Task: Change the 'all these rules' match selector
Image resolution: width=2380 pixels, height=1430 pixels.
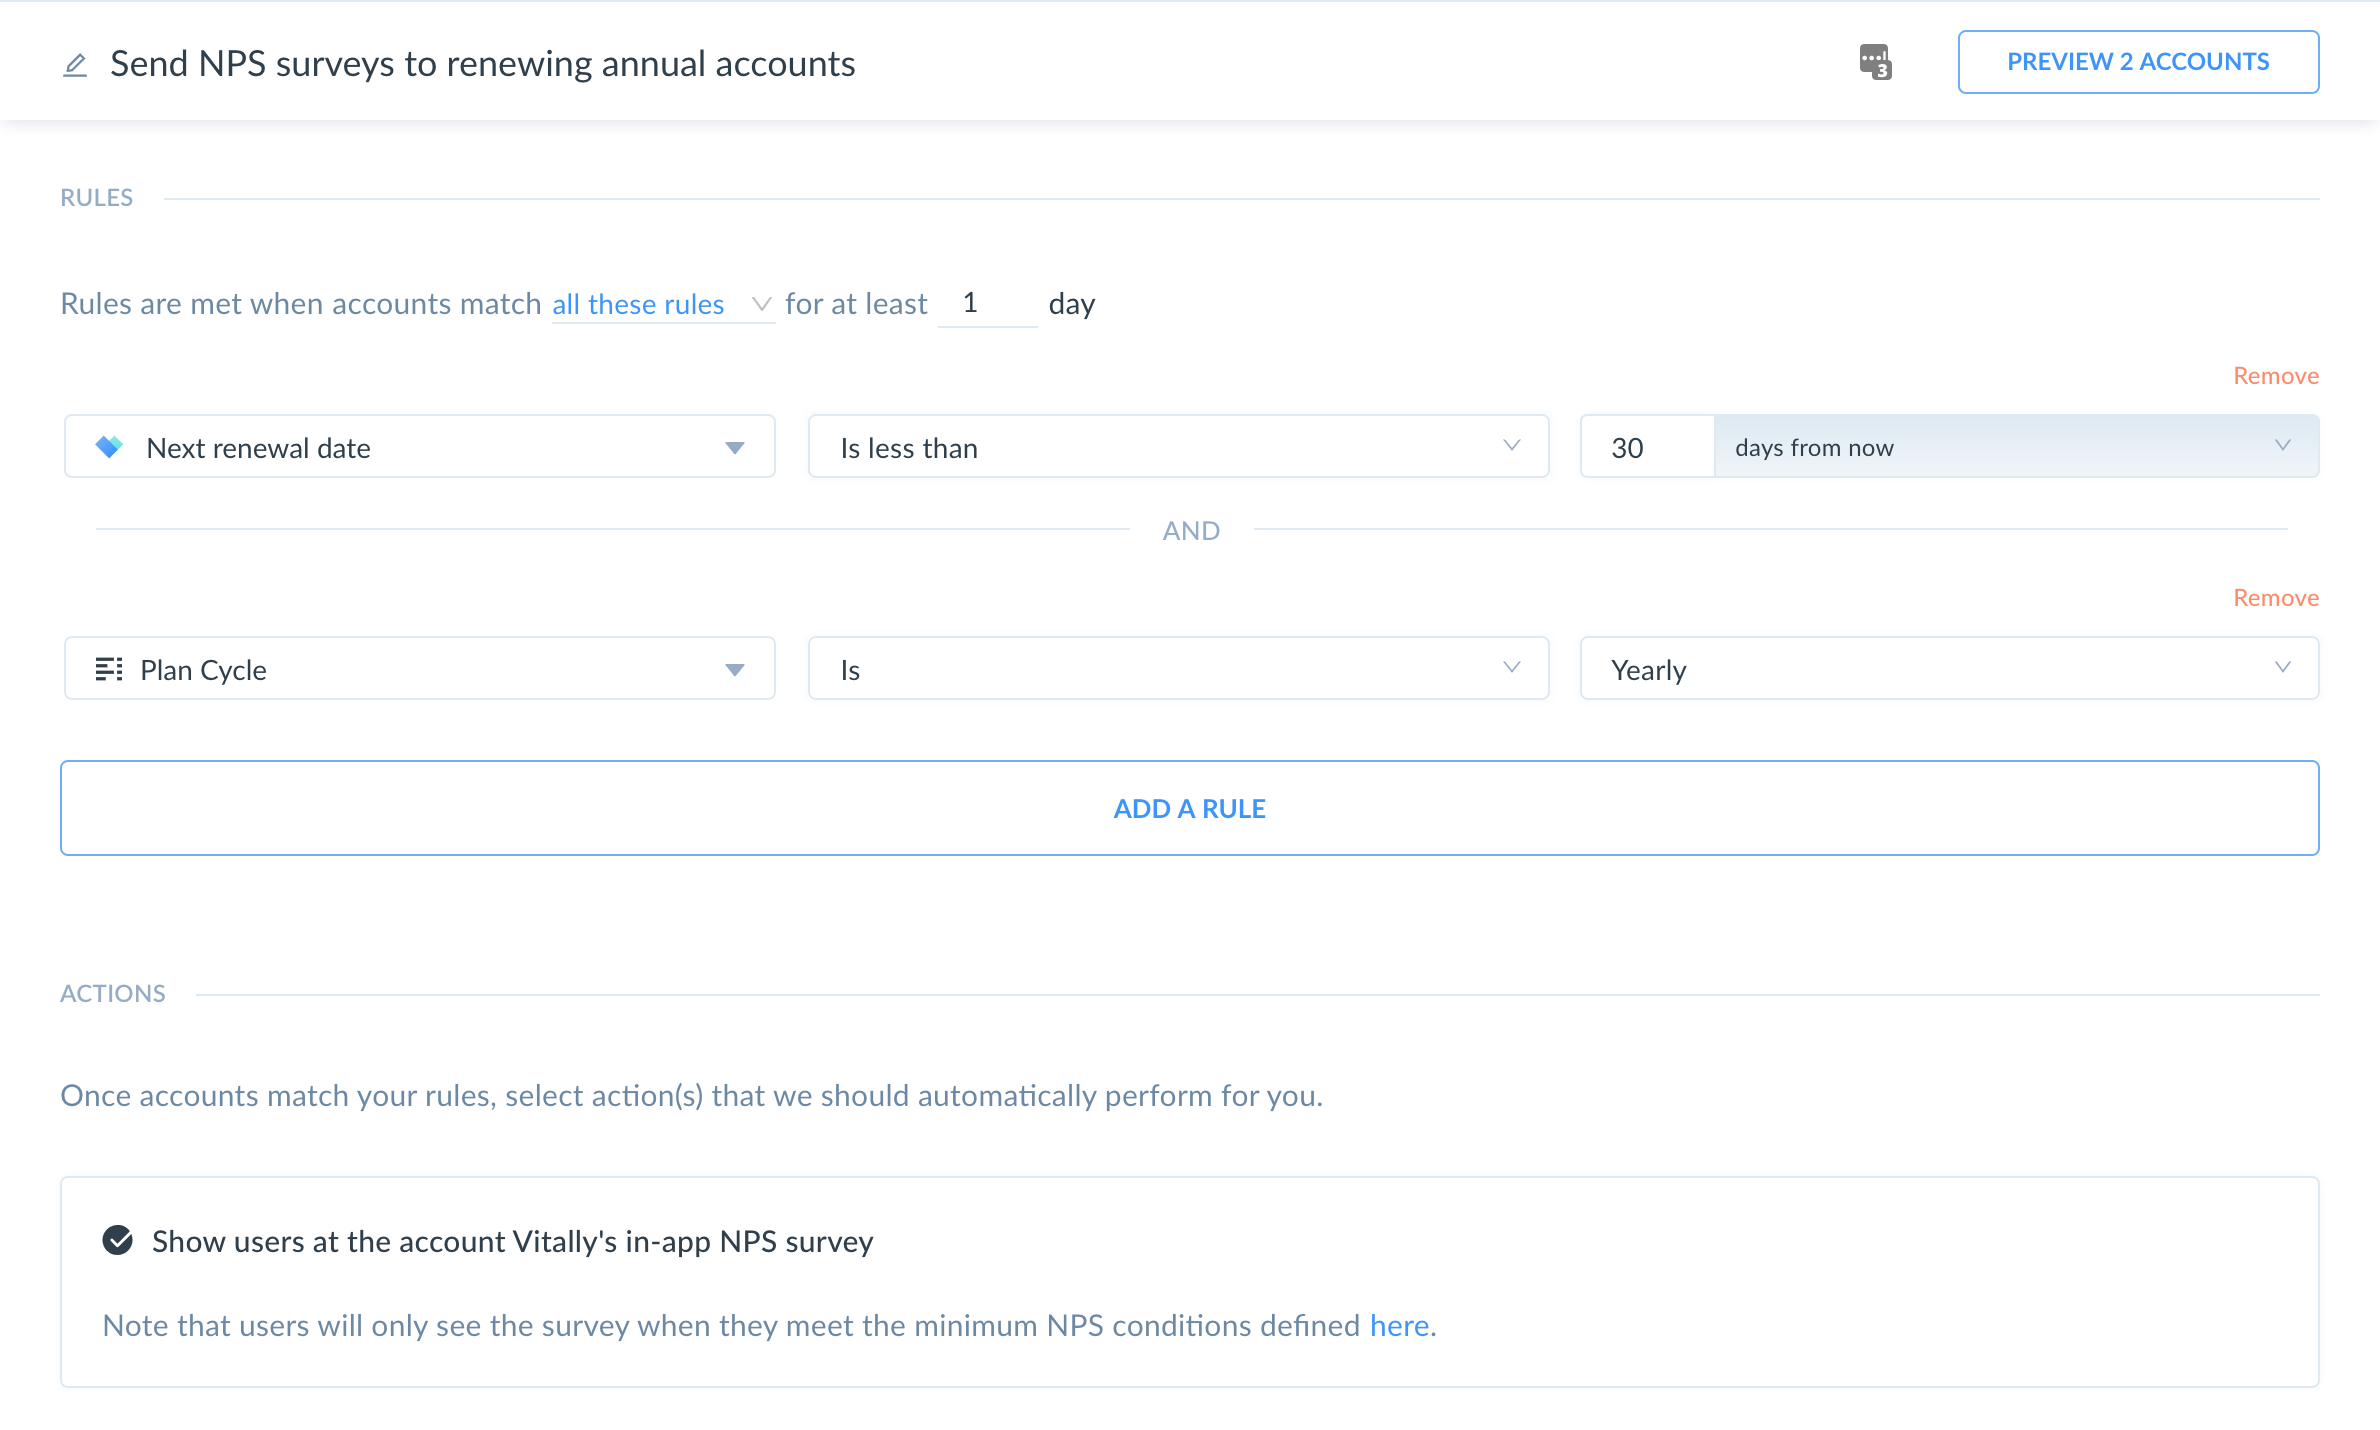Action: tap(661, 304)
